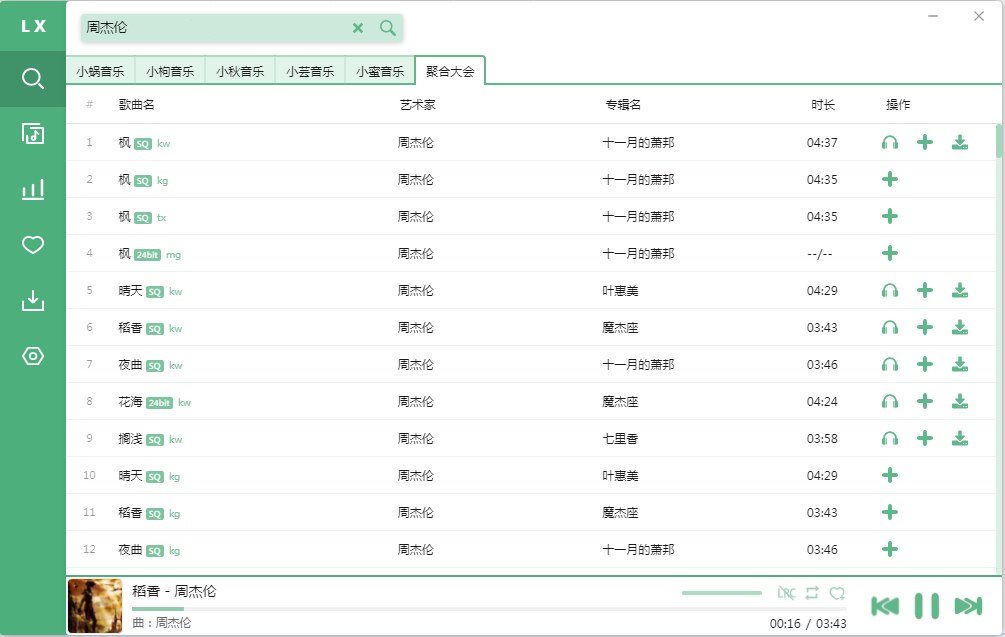Screen dimensions: 1005x637
Task: Switch to the 小蜗音乐 source tab
Action: coord(100,71)
